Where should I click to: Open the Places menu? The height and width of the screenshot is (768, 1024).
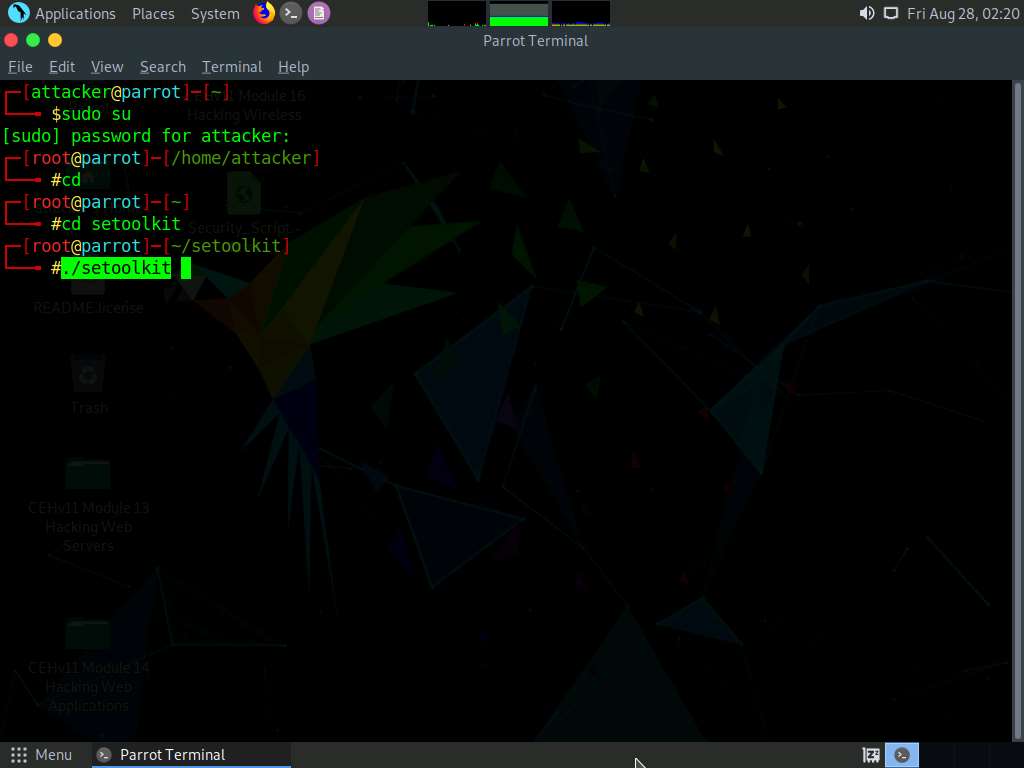[x=153, y=13]
